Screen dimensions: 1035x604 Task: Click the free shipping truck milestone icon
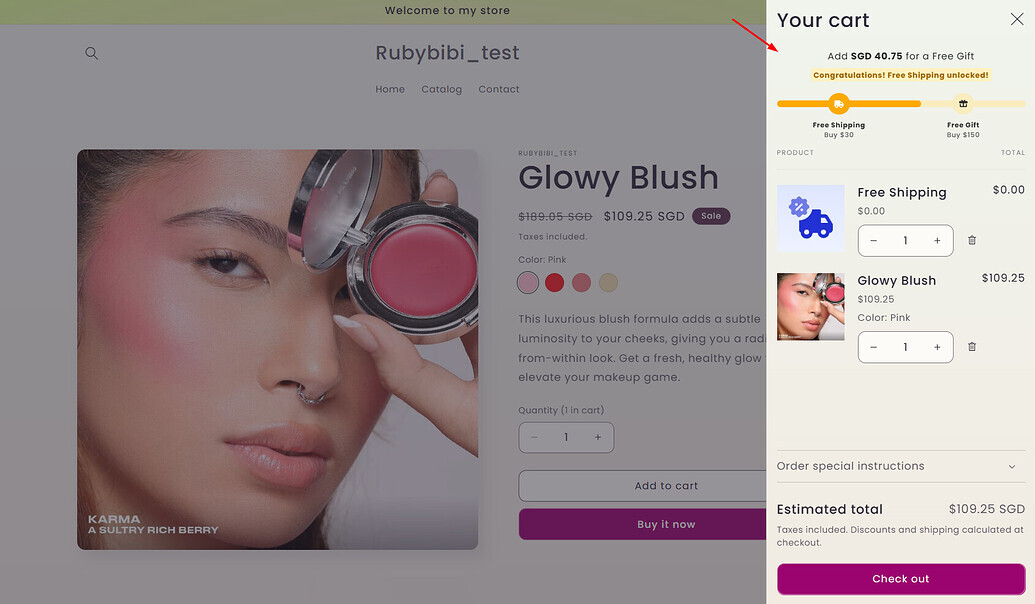(x=839, y=103)
